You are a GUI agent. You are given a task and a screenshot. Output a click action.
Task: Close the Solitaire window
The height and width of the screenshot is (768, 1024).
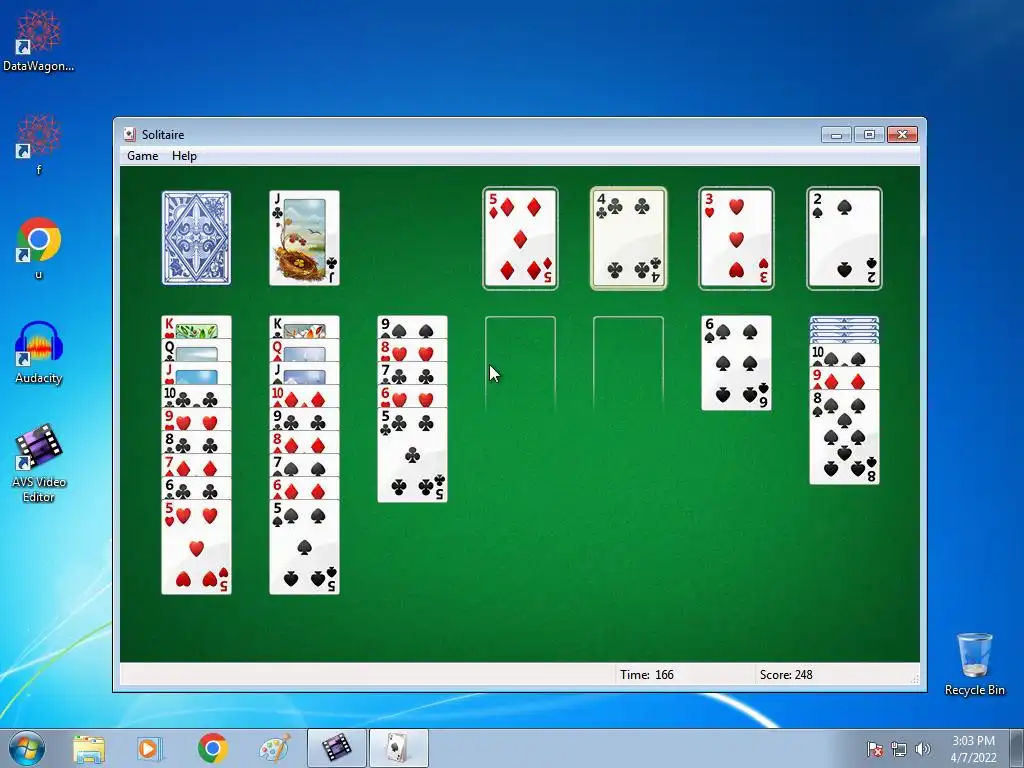(x=903, y=135)
